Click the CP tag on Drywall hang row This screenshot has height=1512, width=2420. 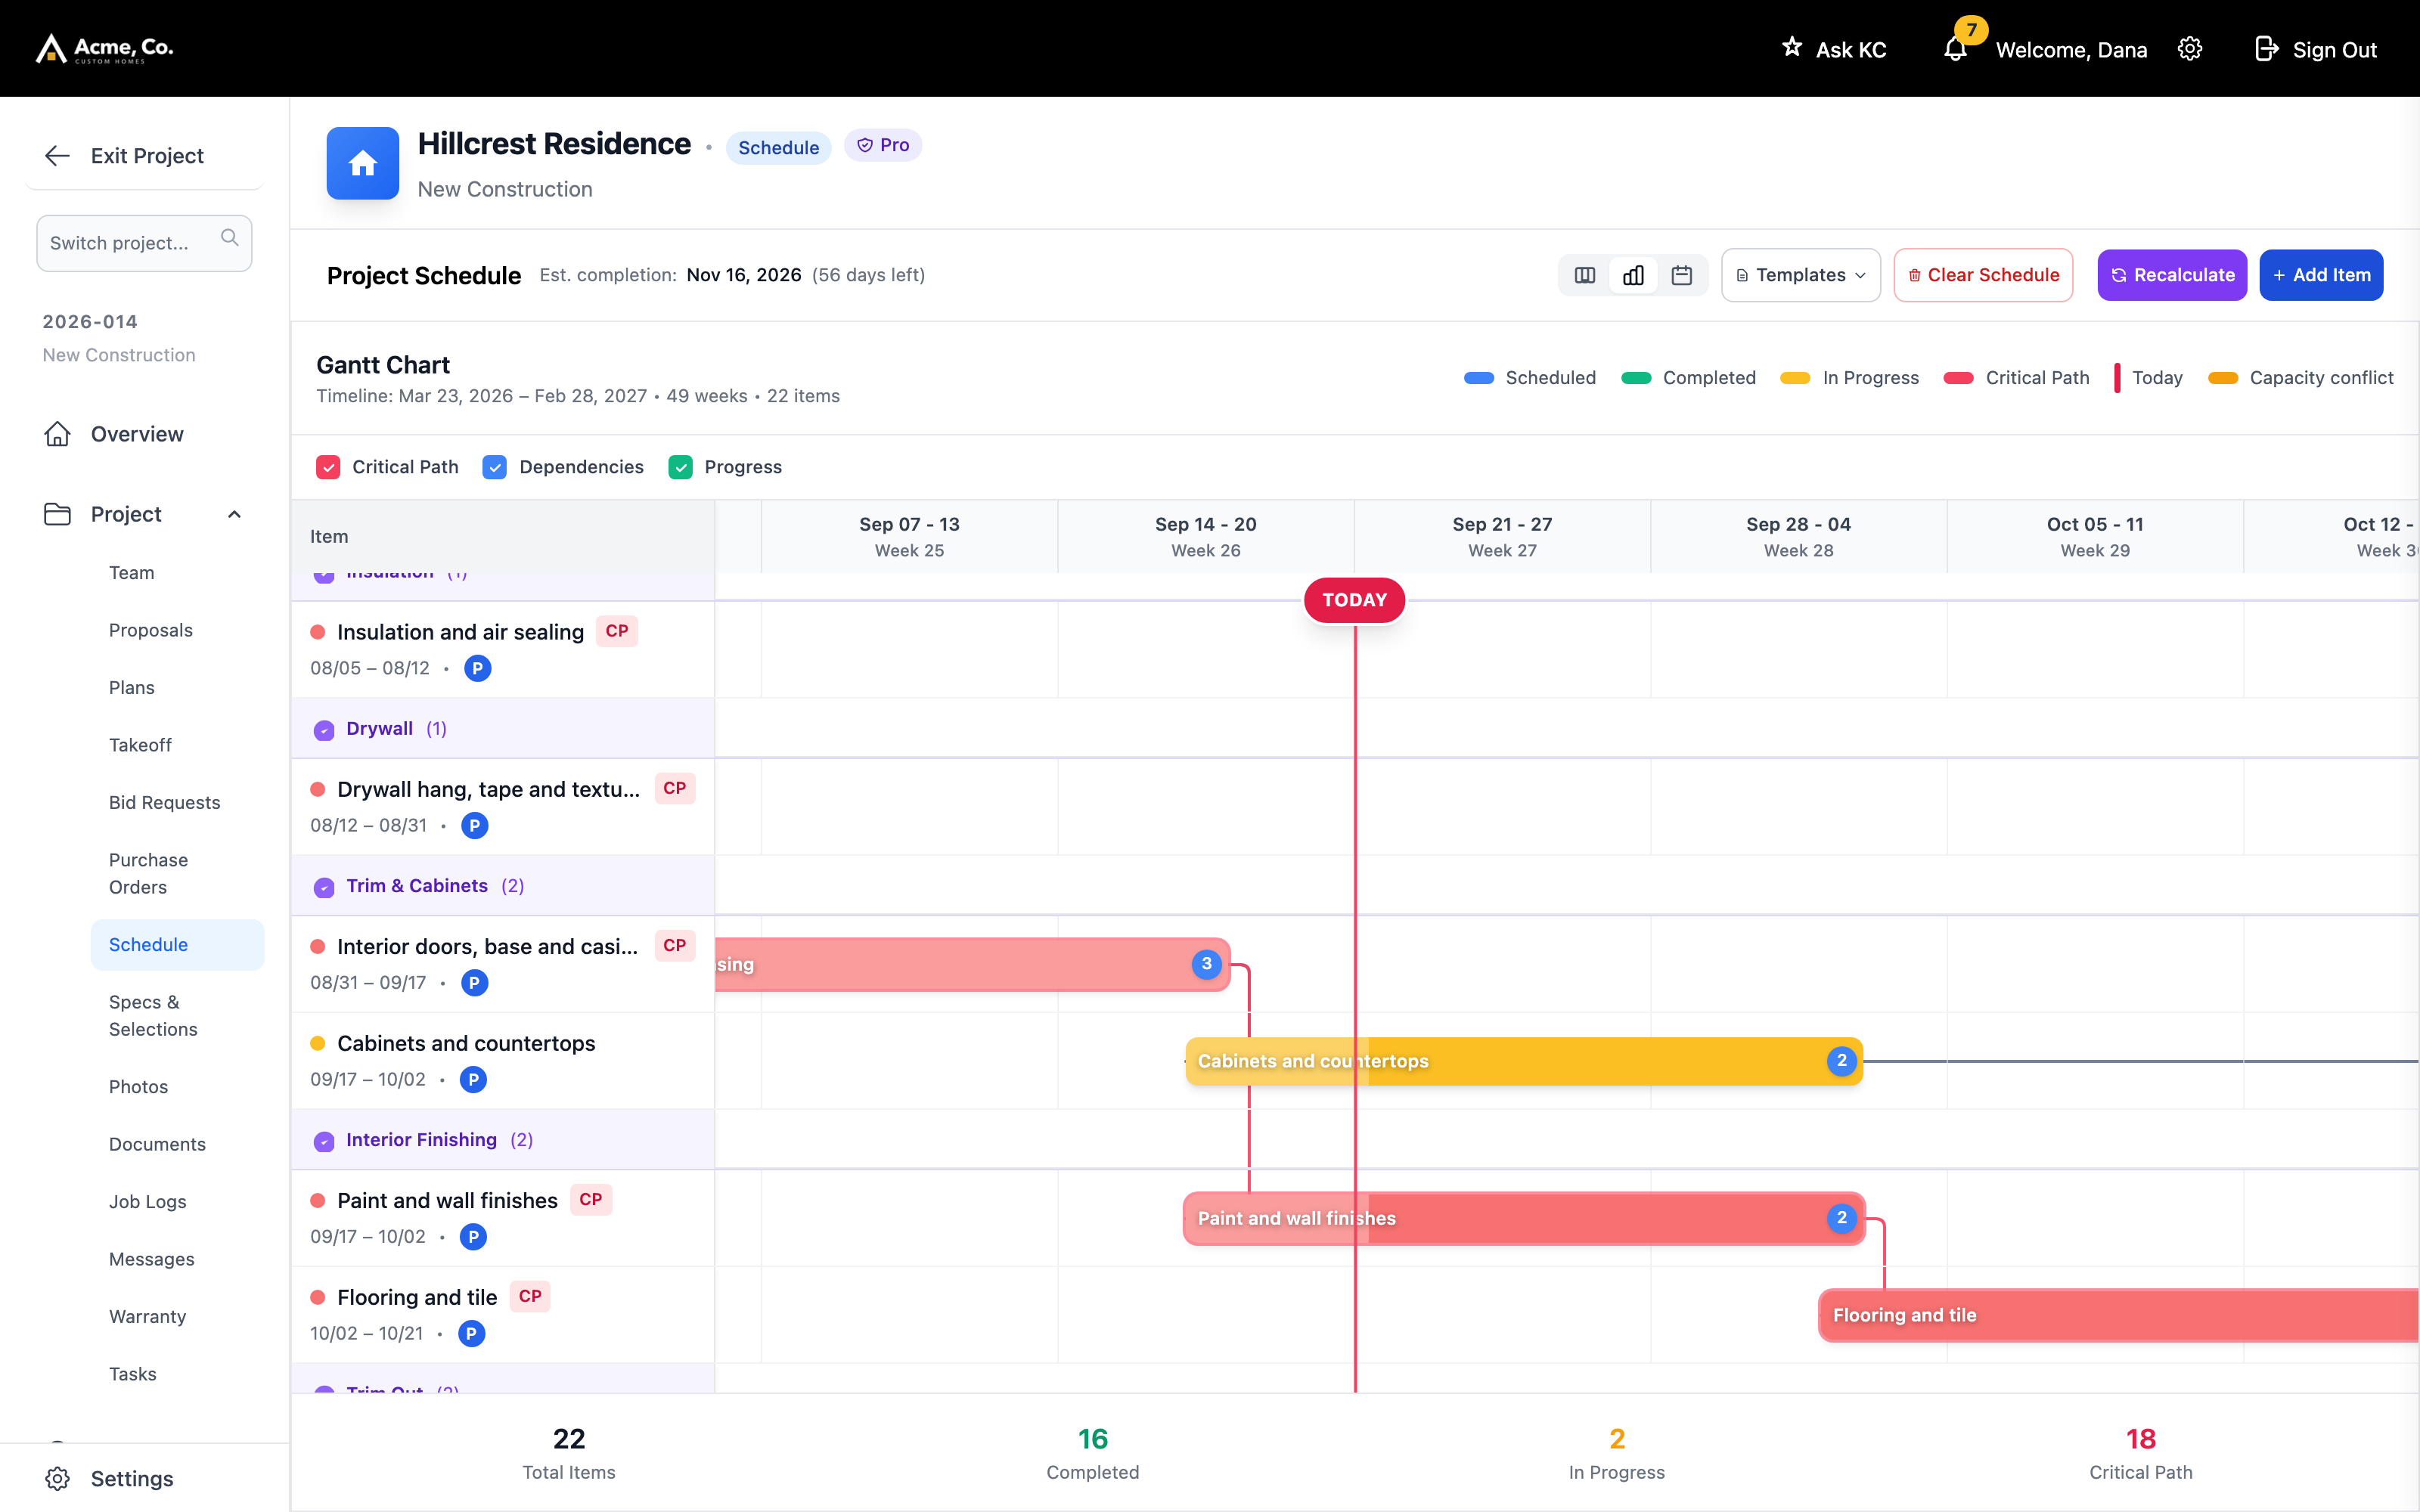point(675,788)
